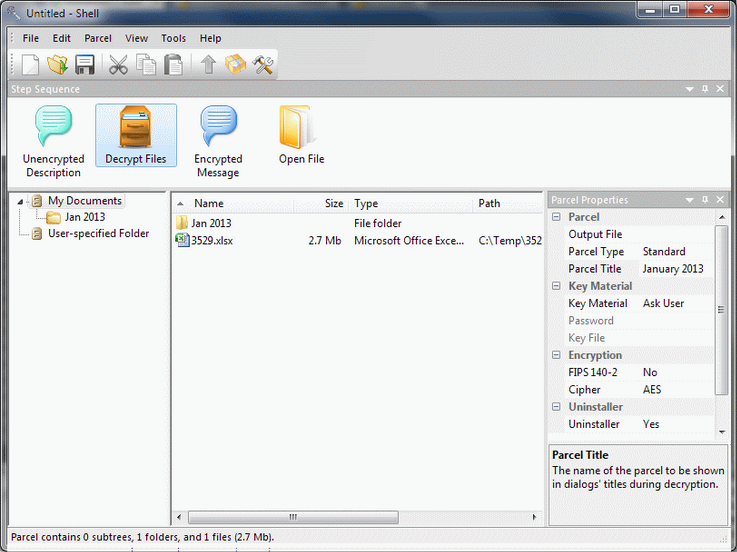737x552 pixels.
Task: Open the Tools menu
Action: (x=173, y=38)
